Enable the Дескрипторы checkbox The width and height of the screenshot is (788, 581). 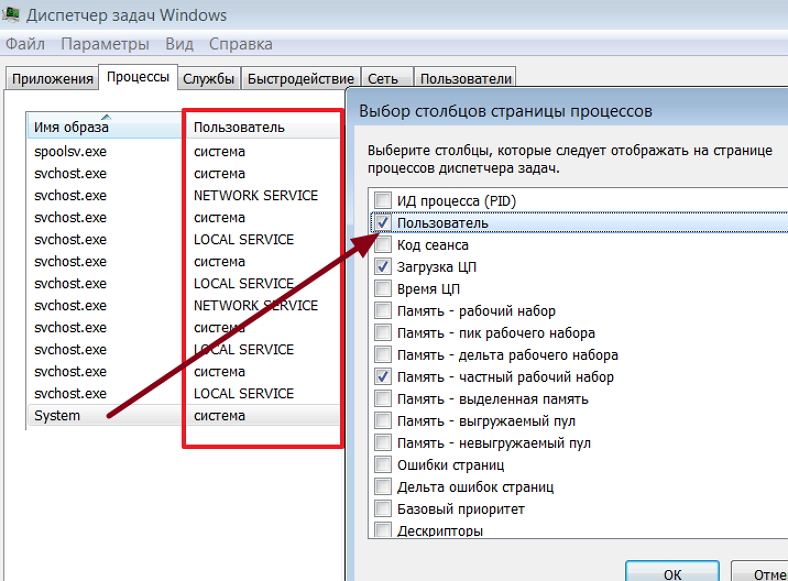[x=383, y=530]
